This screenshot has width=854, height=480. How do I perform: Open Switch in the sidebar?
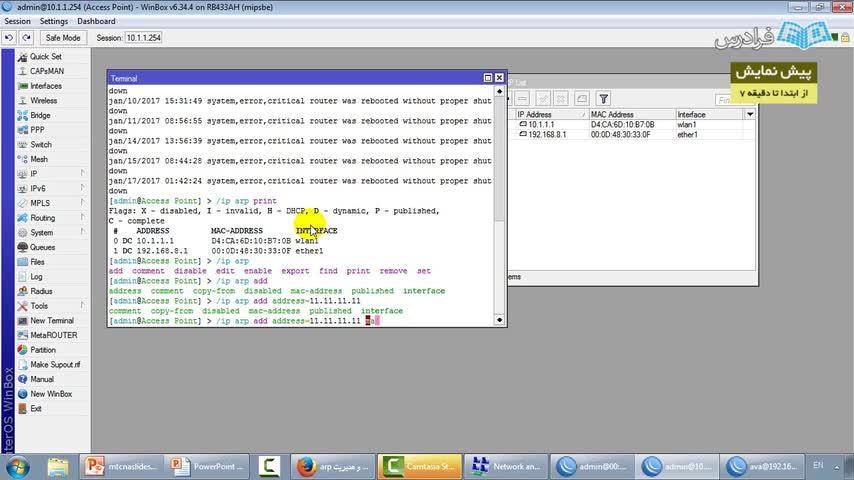(41, 145)
